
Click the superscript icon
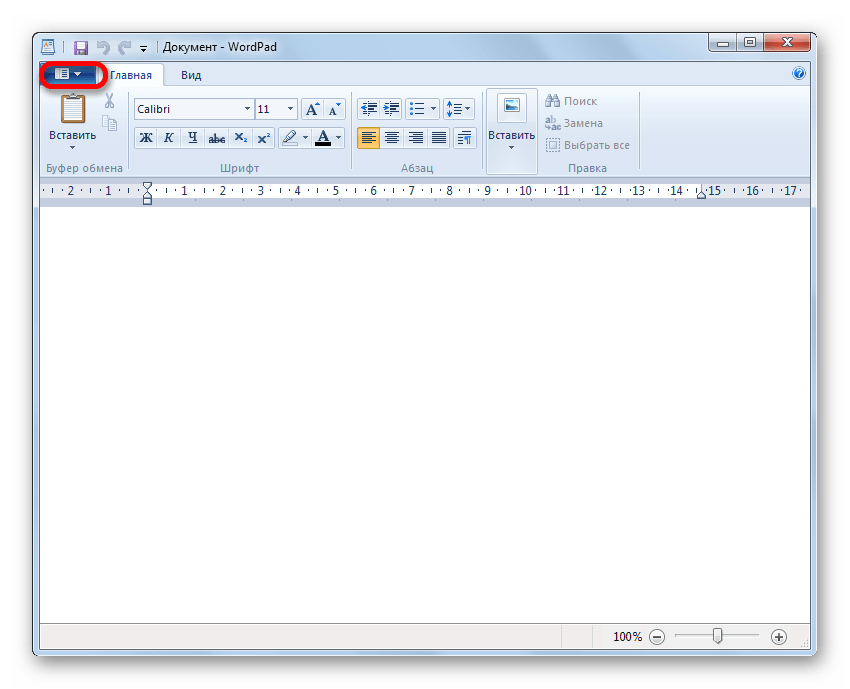(x=263, y=138)
